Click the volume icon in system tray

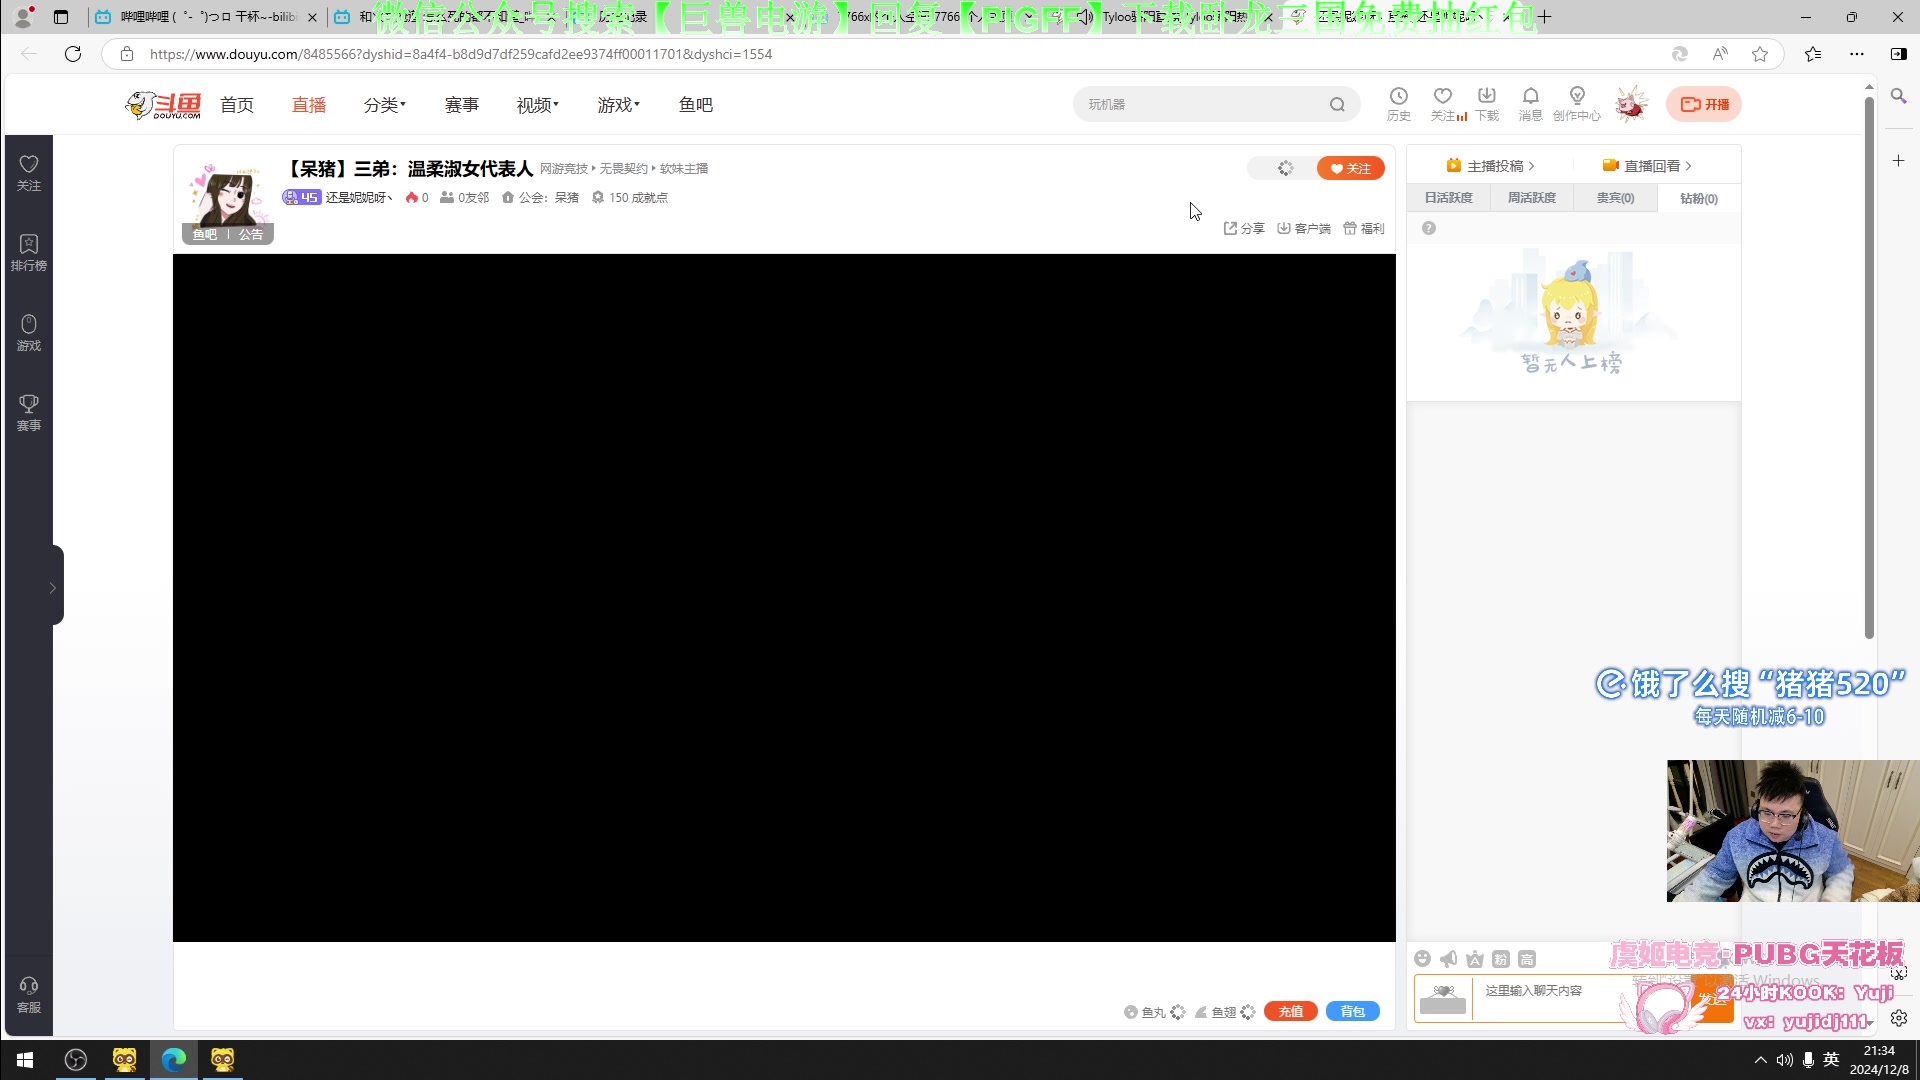(1785, 1060)
